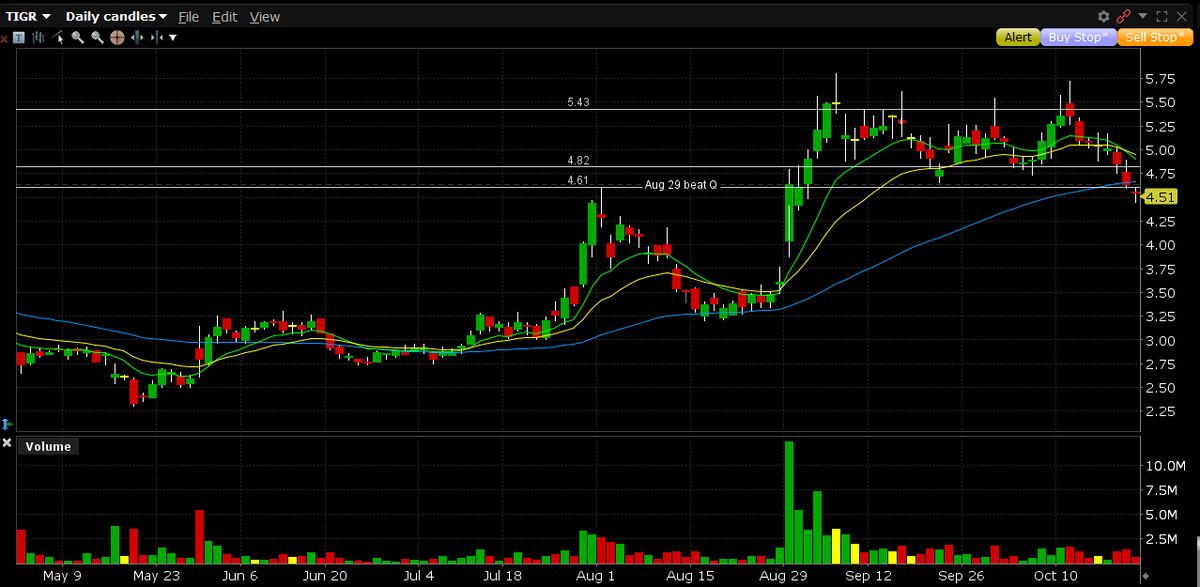The width and height of the screenshot is (1200, 587).
Task: Click the 2.25 price axis label
Action: [x=1160, y=412]
